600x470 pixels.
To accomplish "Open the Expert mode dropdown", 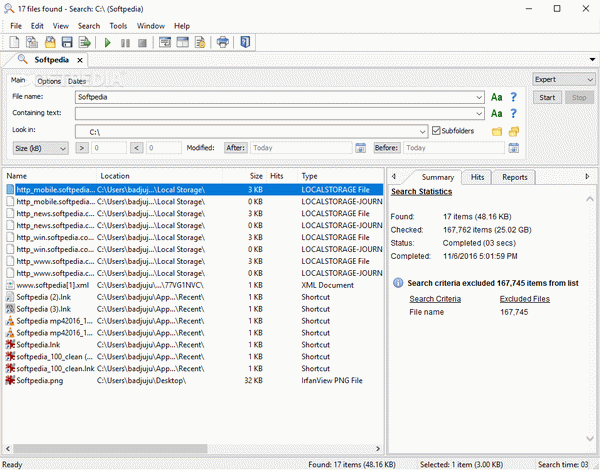I will click(564, 80).
